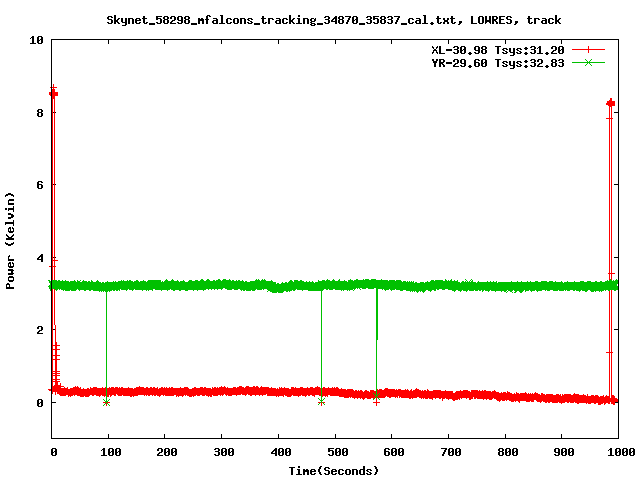This screenshot has height=480, width=640.
Task: Click the plot title Skynet_58298_mfalcons_tracking text
Action: [334, 20]
